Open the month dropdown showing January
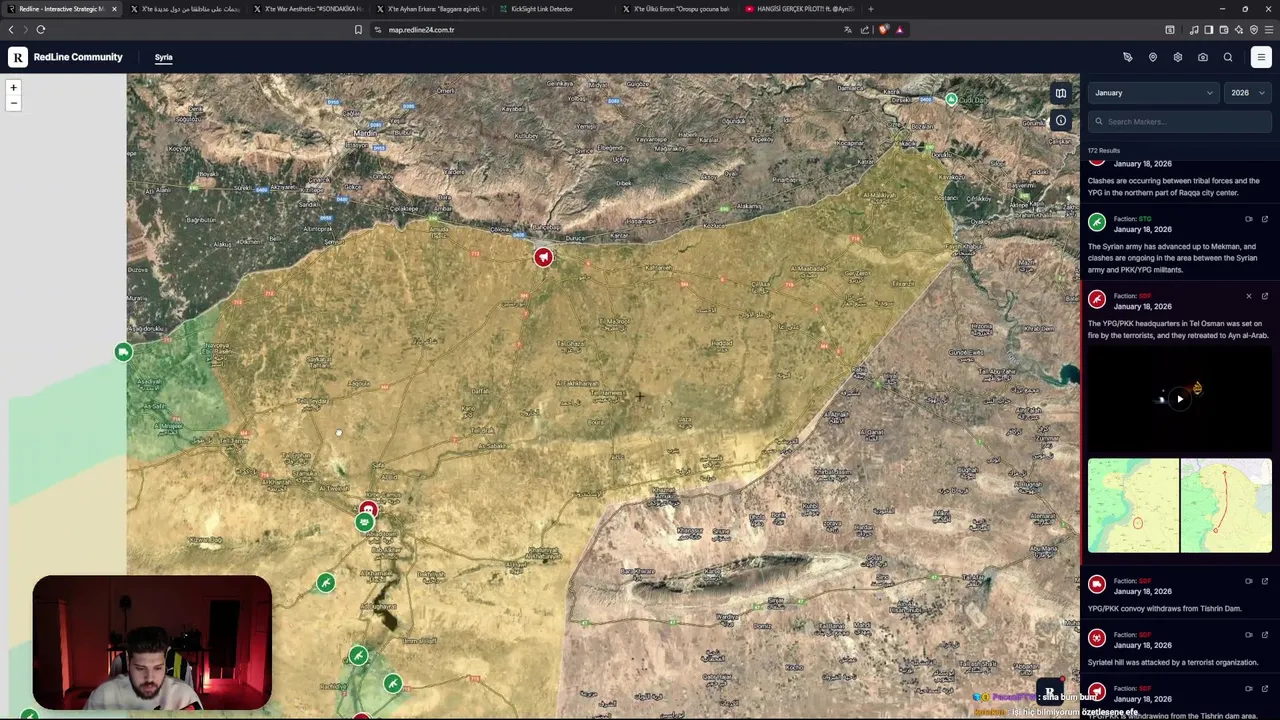Image resolution: width=1280 pixels, height=720 pixels. coord(1153,93)
